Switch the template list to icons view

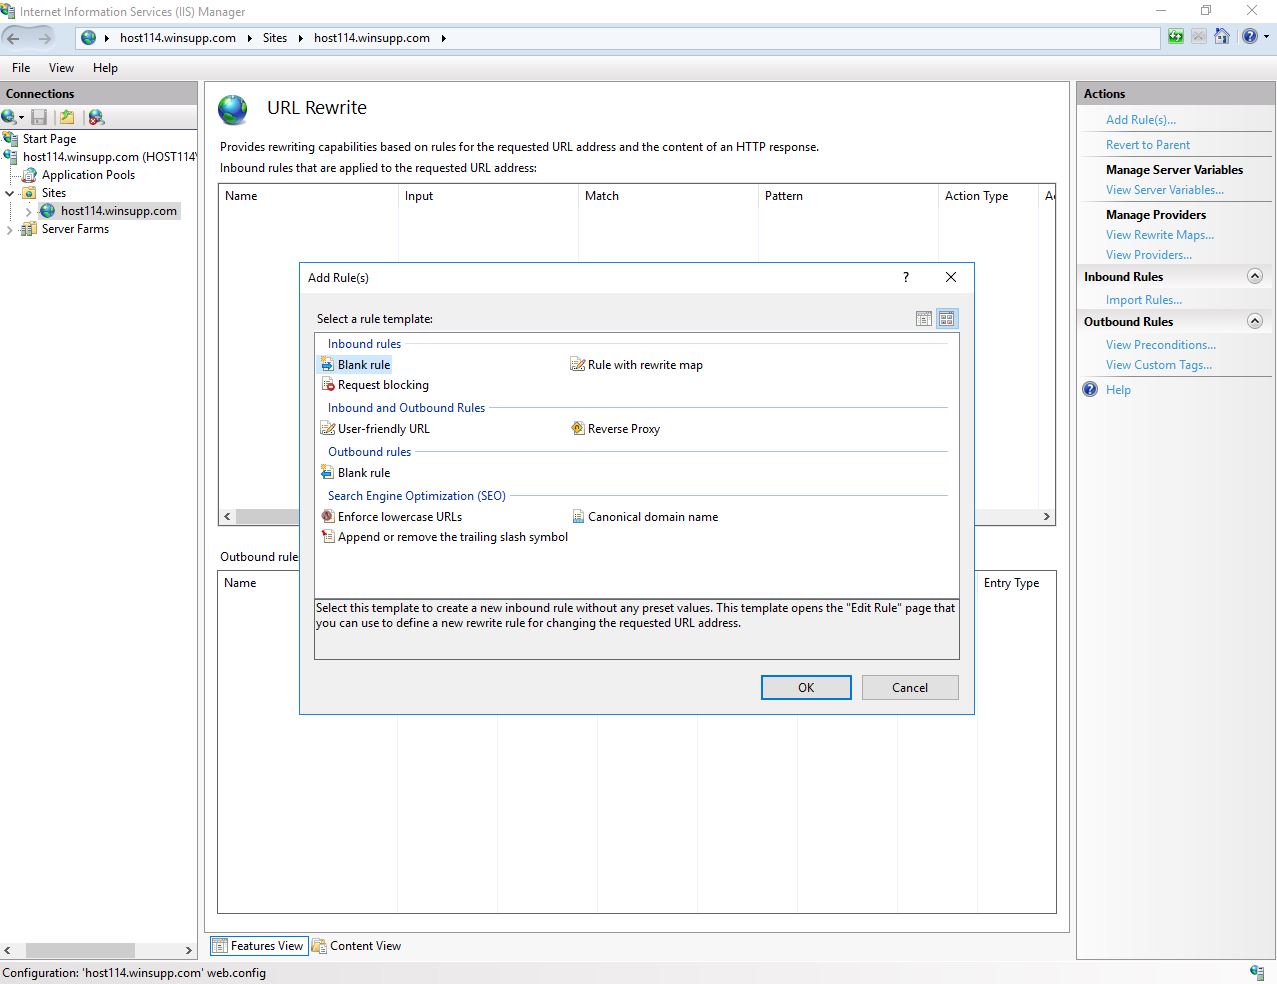coord(947,319)
